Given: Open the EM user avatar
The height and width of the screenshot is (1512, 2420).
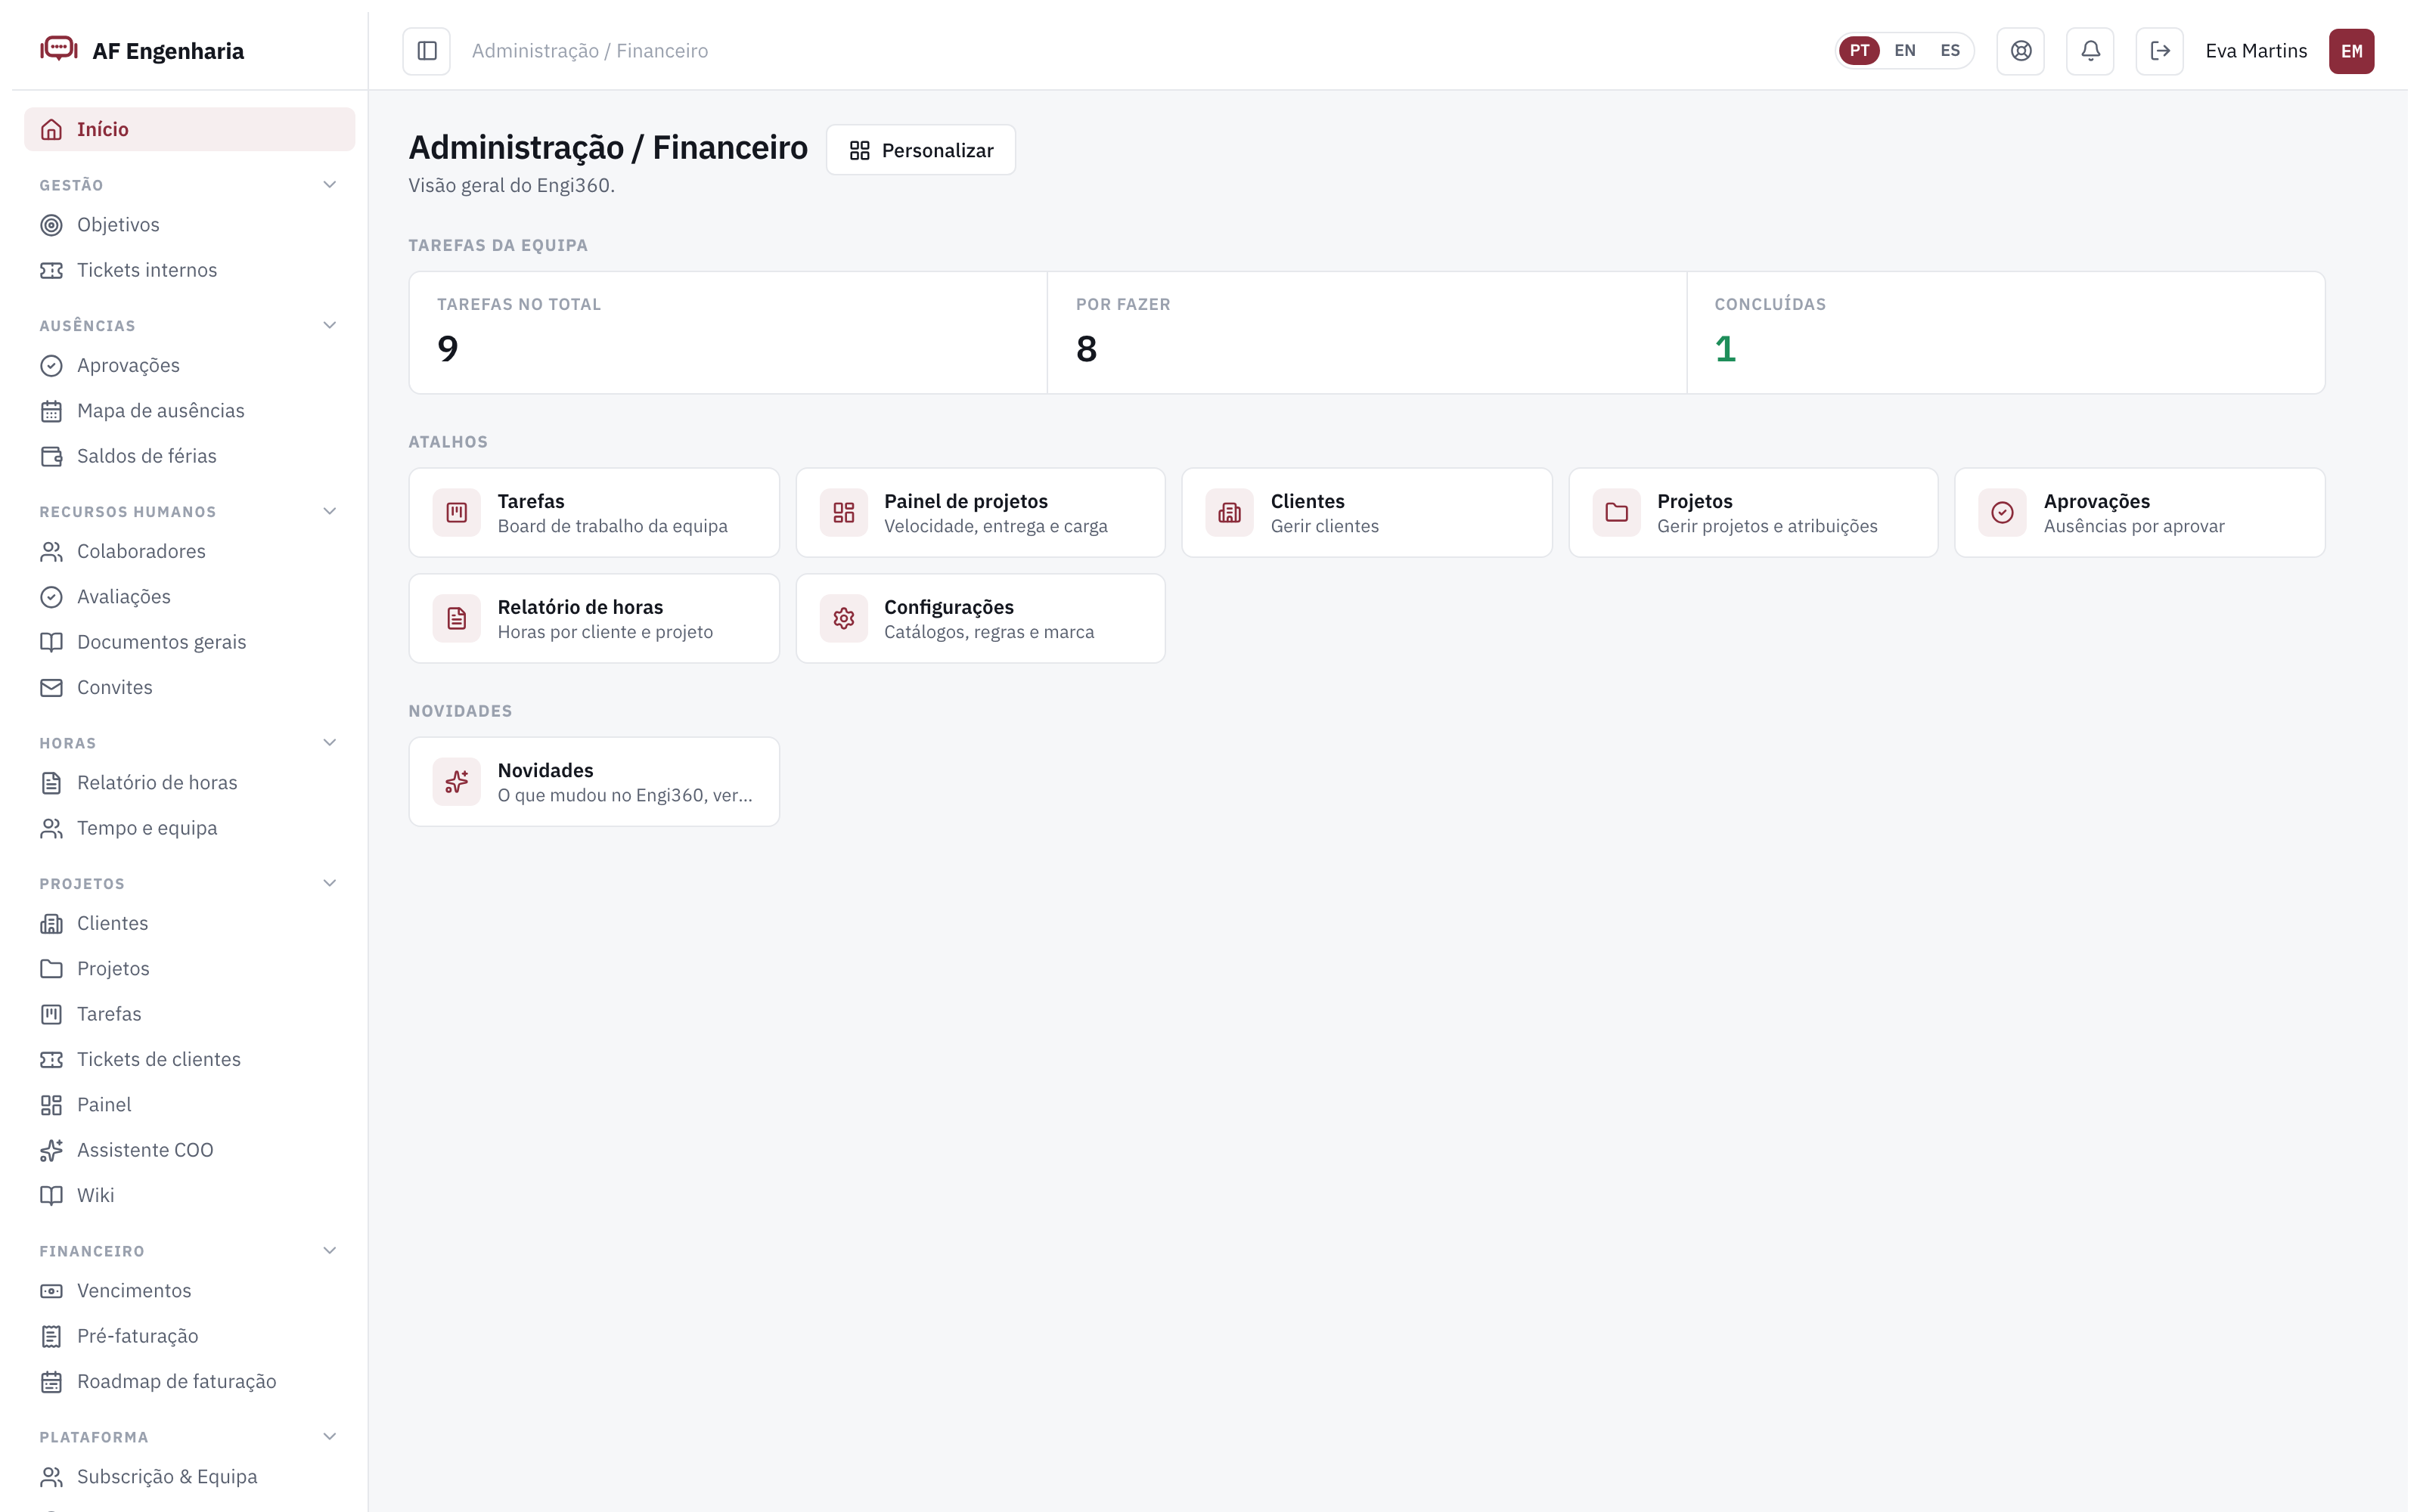Looking at the screenshot, I should click(2352, 51).
